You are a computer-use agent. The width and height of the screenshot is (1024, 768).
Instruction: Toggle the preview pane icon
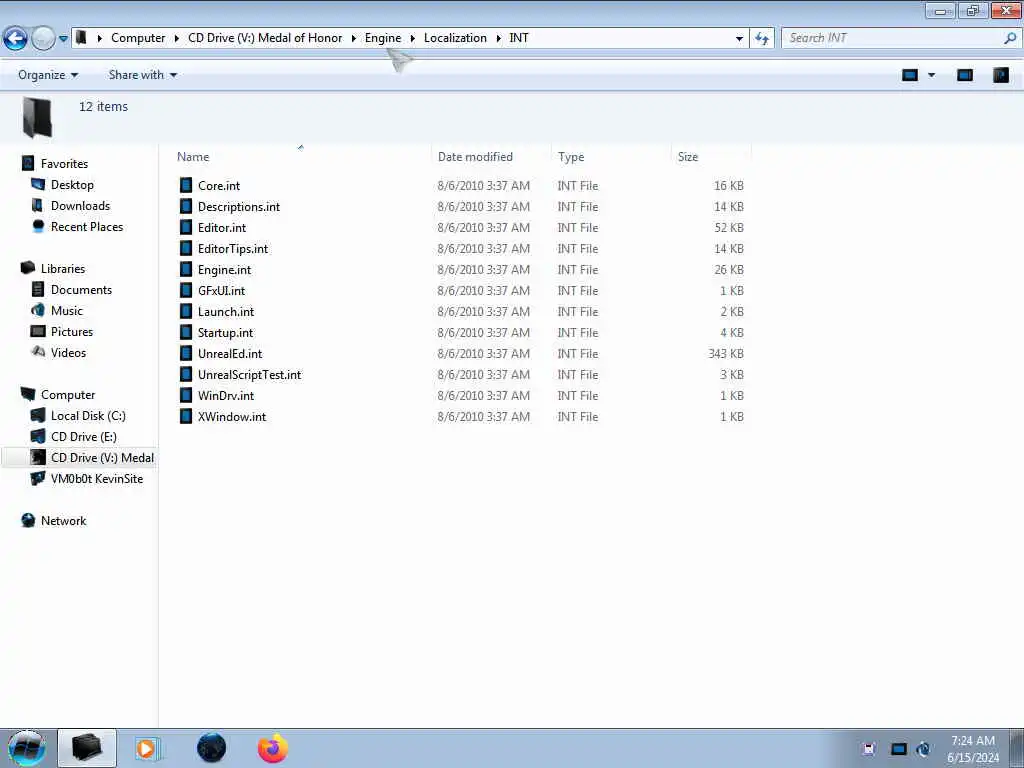point(965,75)
